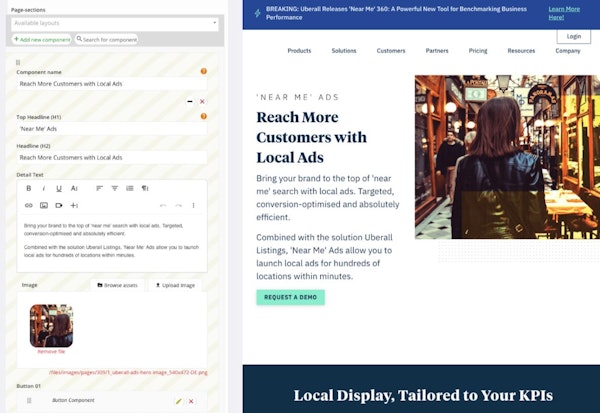600x413 pixels.
Task: Delete the Button Component with red X
Action: [191, 401]
